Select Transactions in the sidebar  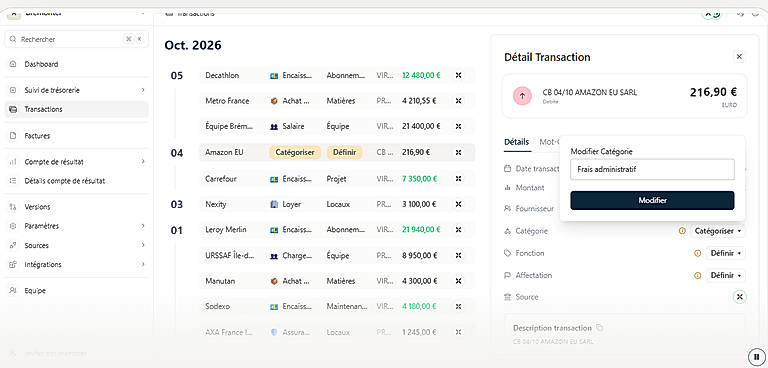click(x=76, y=109)
